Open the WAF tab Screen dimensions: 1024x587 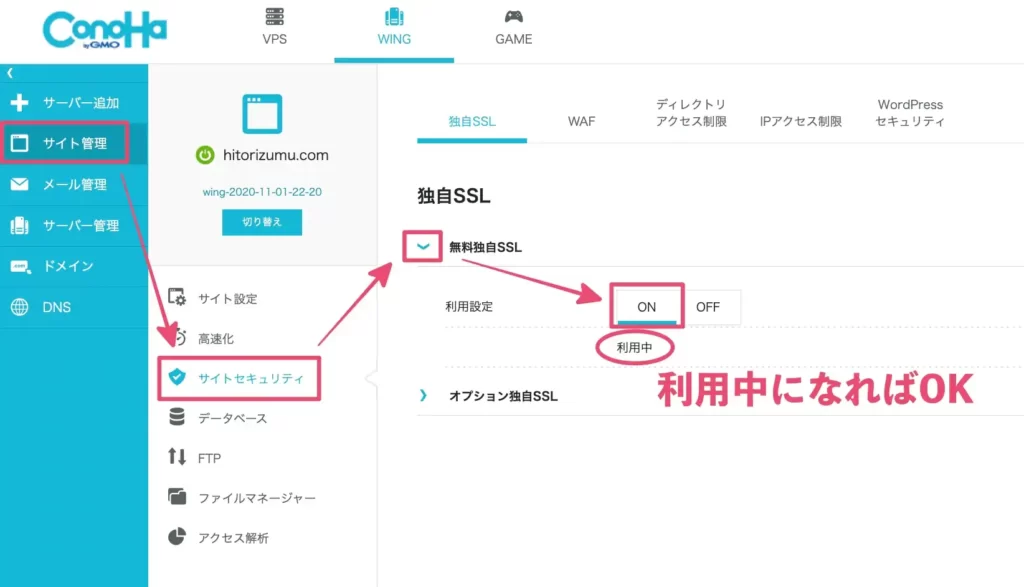[x=581, y=121]
